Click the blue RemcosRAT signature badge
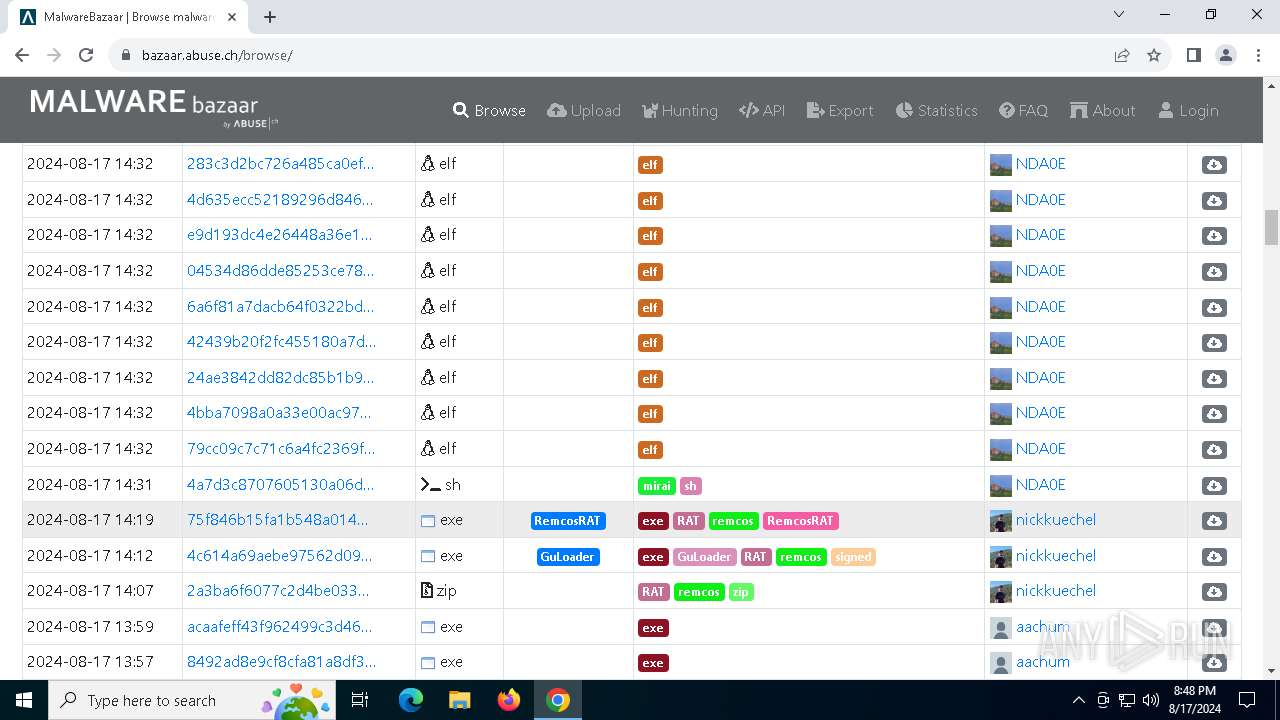The width and height of the screenshot is (1280, 720). tap(567, 521)
